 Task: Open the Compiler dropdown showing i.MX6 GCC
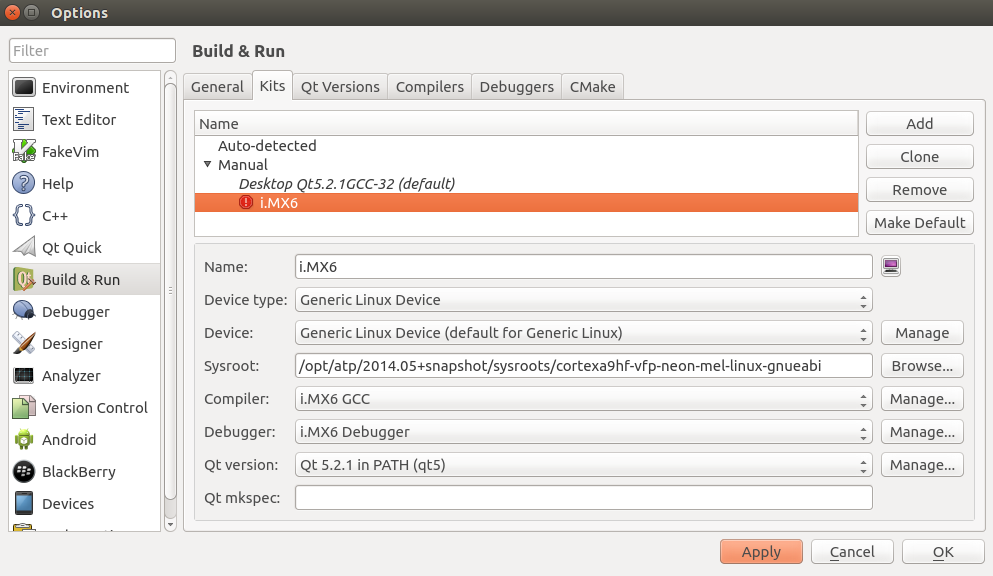click(x=583, y=399)
